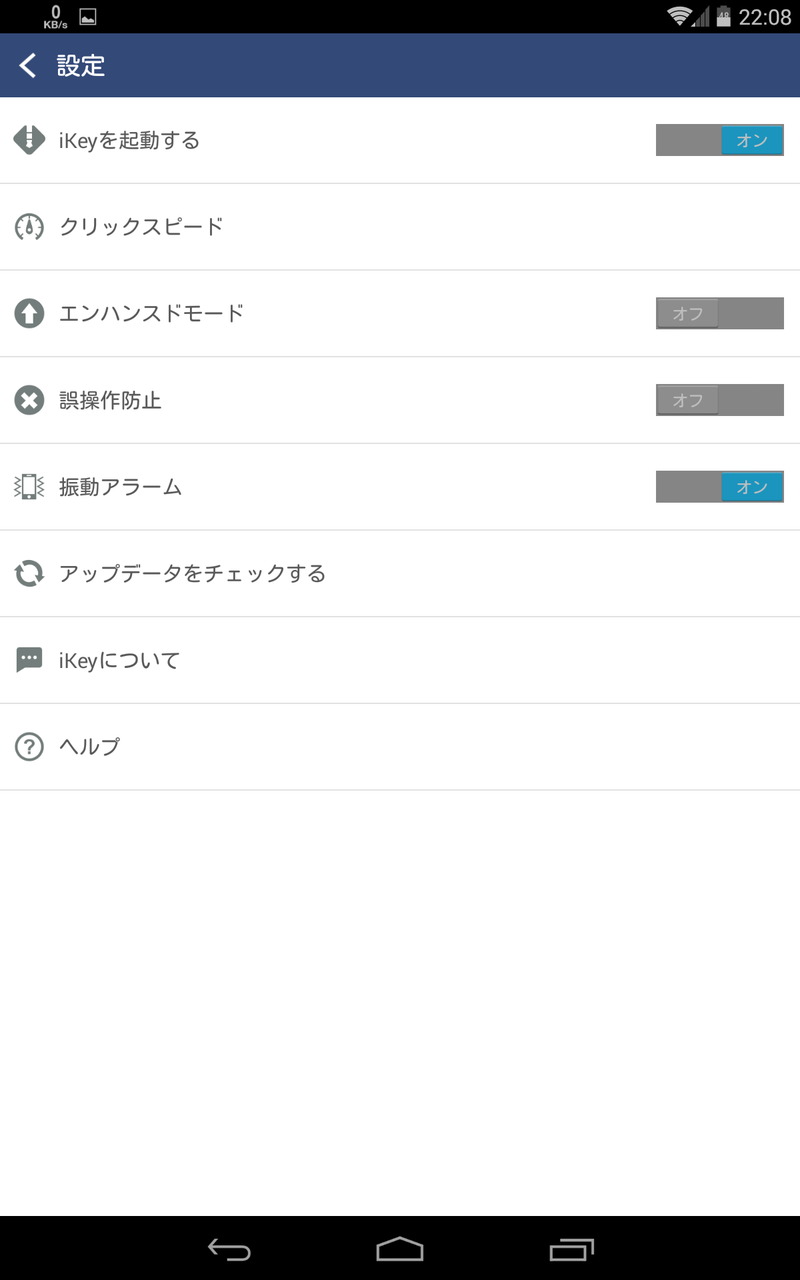Screen dimensions: 800x1280
Task: Disable the 振動アラーム switch
Action: click(719, 487)
